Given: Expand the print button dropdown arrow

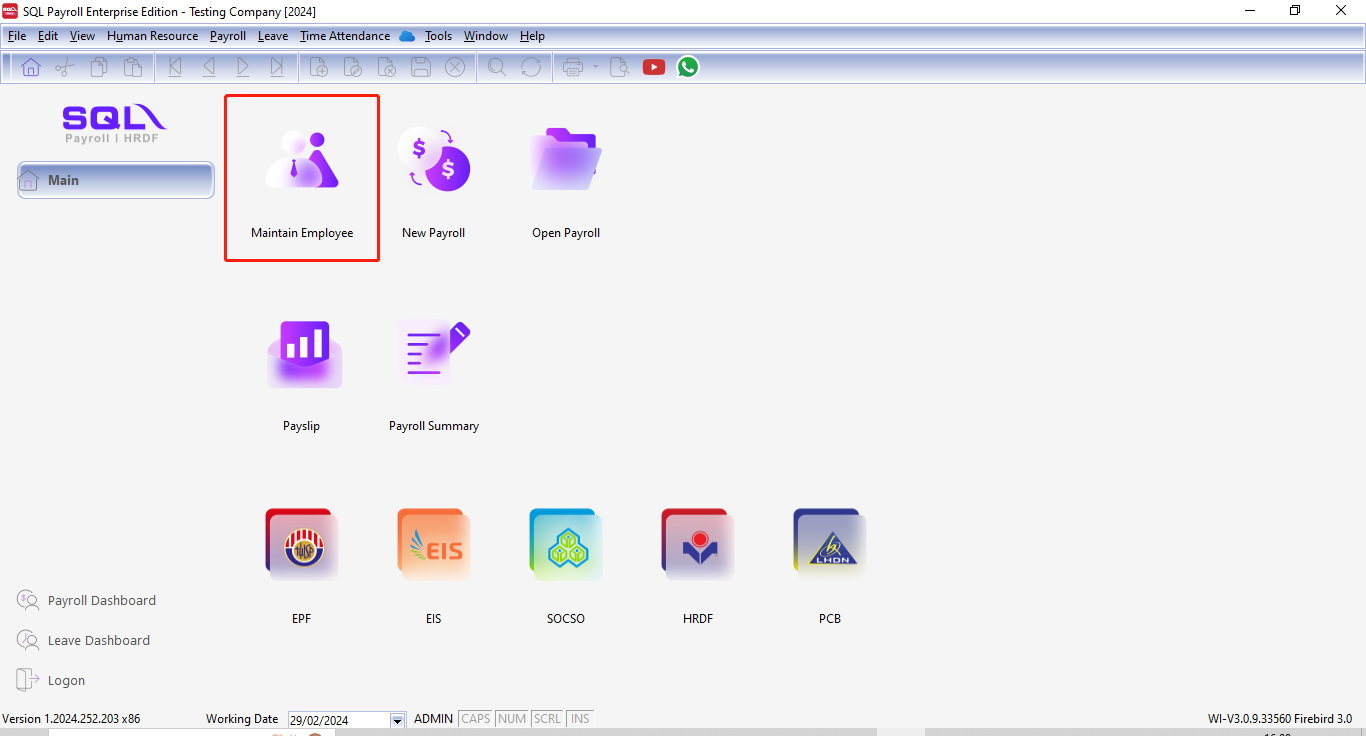Looking at the screenshot, I should 595,67.
